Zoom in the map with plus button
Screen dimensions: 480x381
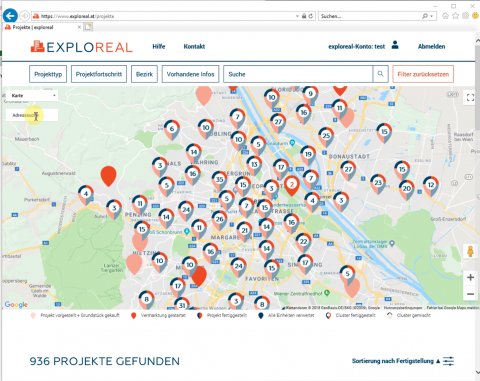pos(470,277)
